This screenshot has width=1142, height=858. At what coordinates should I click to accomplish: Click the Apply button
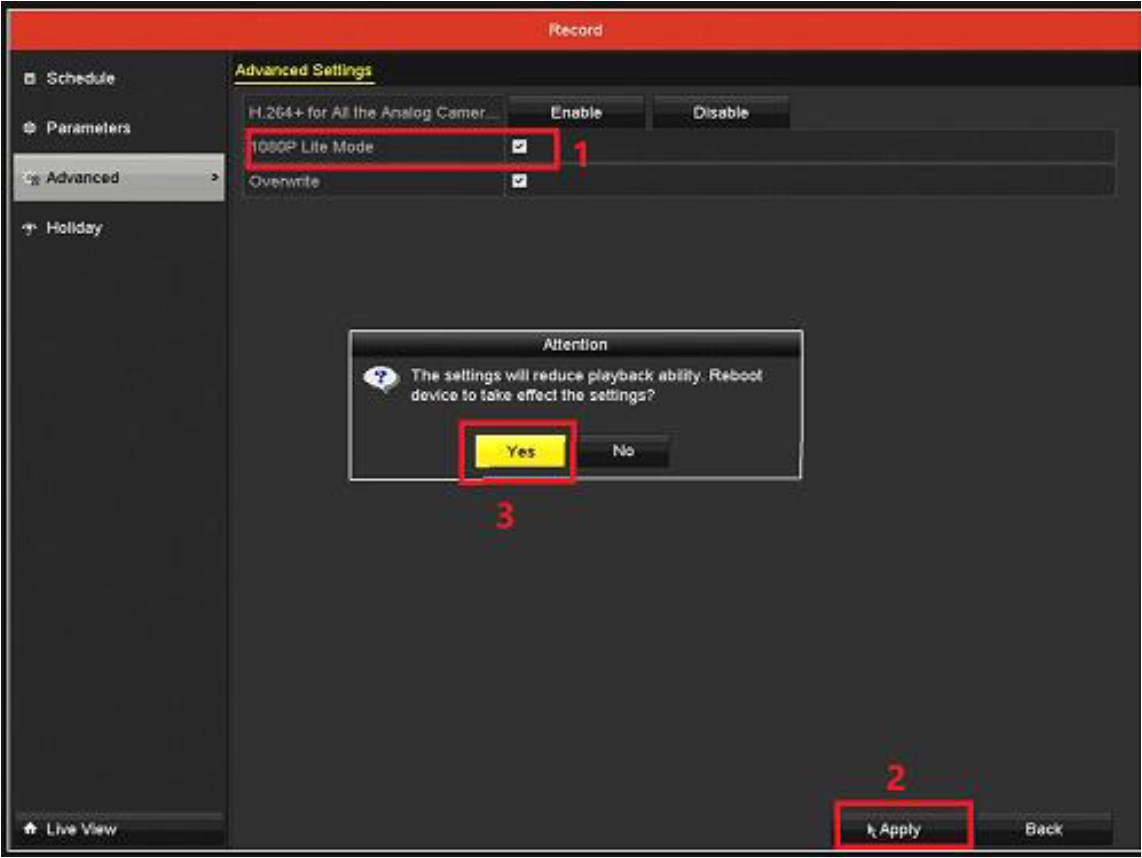[899, 830]
